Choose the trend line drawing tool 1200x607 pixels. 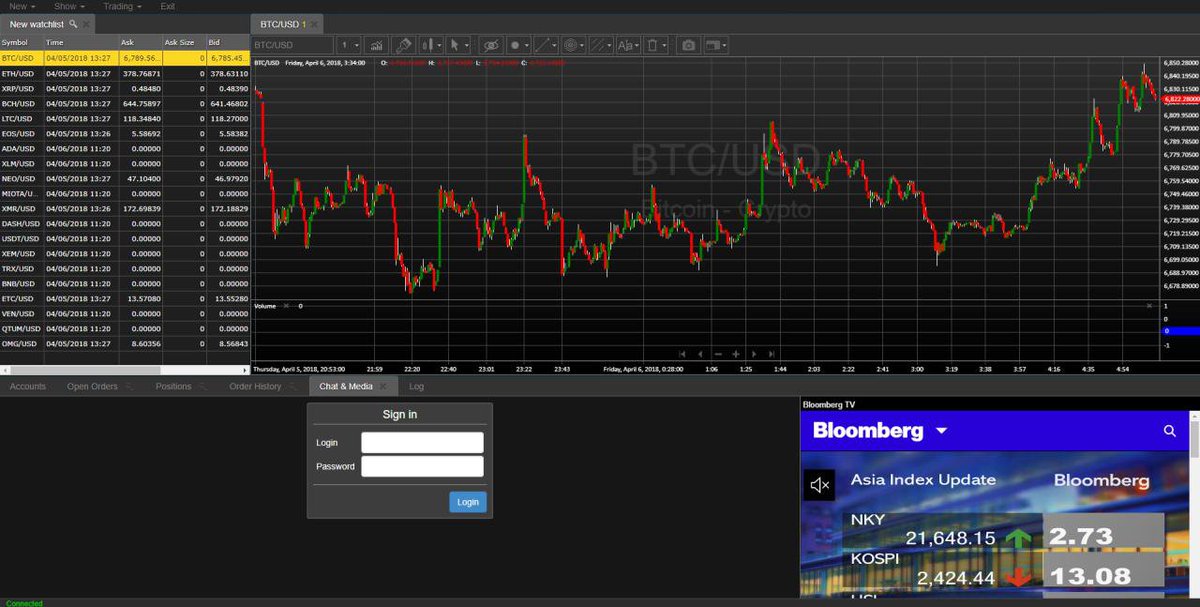point(541,45)
